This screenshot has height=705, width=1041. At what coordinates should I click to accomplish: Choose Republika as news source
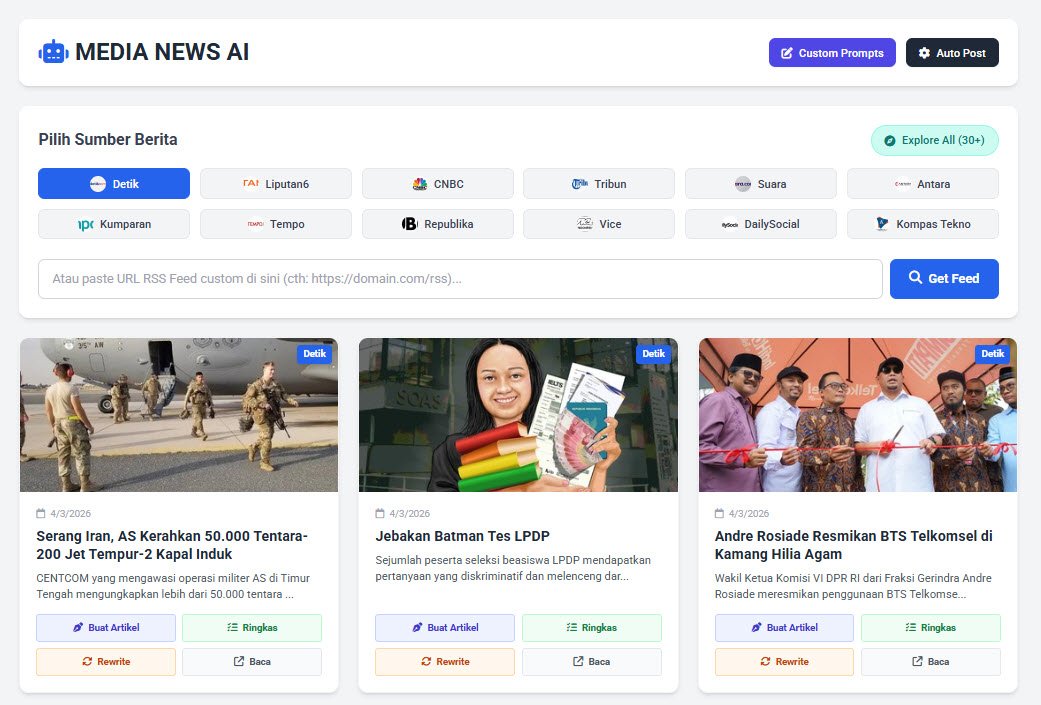click(438, 224)
